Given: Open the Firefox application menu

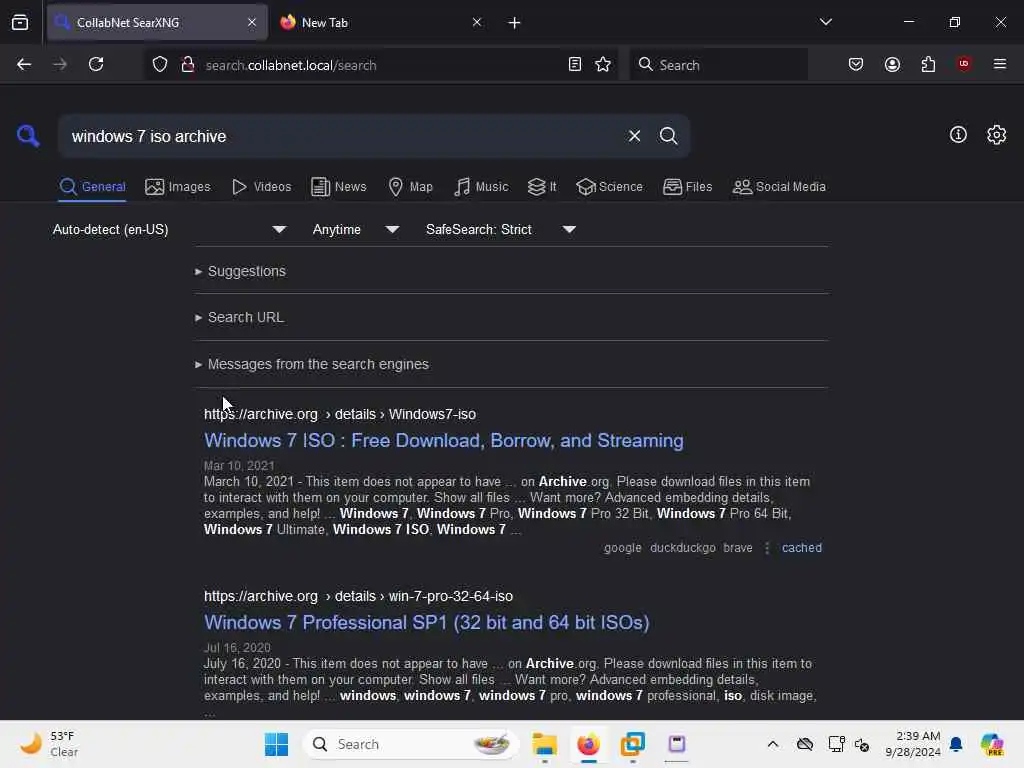Looking at the screenshot, I should click(x=1000, y=65).
